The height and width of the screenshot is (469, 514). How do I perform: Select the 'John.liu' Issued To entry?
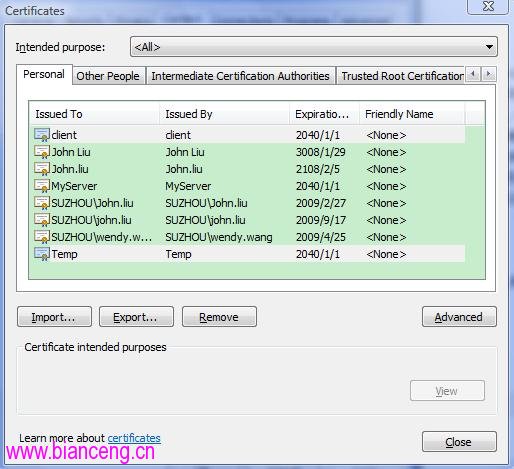(x=70, y=169)
